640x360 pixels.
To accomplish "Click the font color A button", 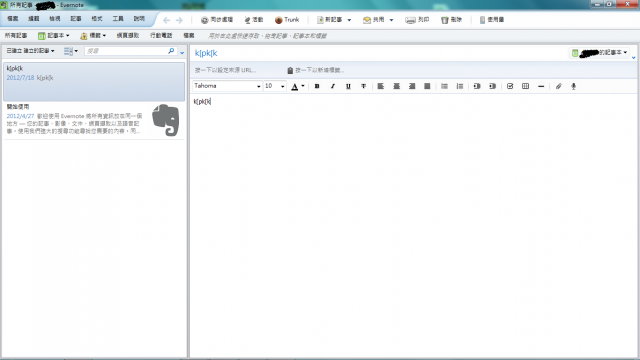I will coord(295,86).
